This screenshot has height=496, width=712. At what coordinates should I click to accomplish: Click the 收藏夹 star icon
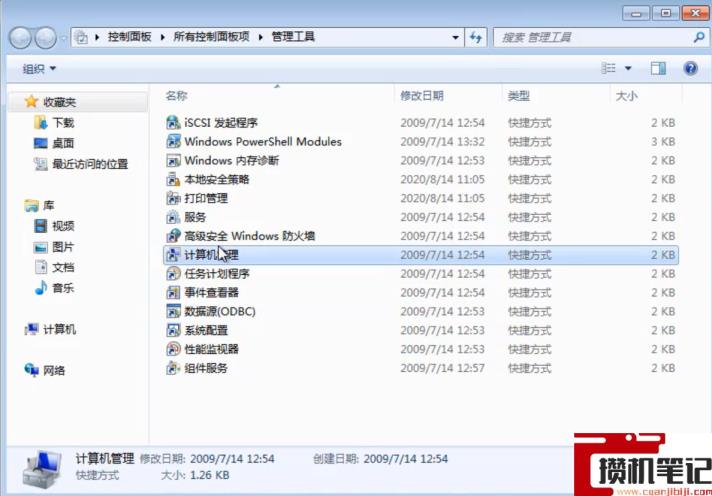pyautogui.click(x=31, y=101)
